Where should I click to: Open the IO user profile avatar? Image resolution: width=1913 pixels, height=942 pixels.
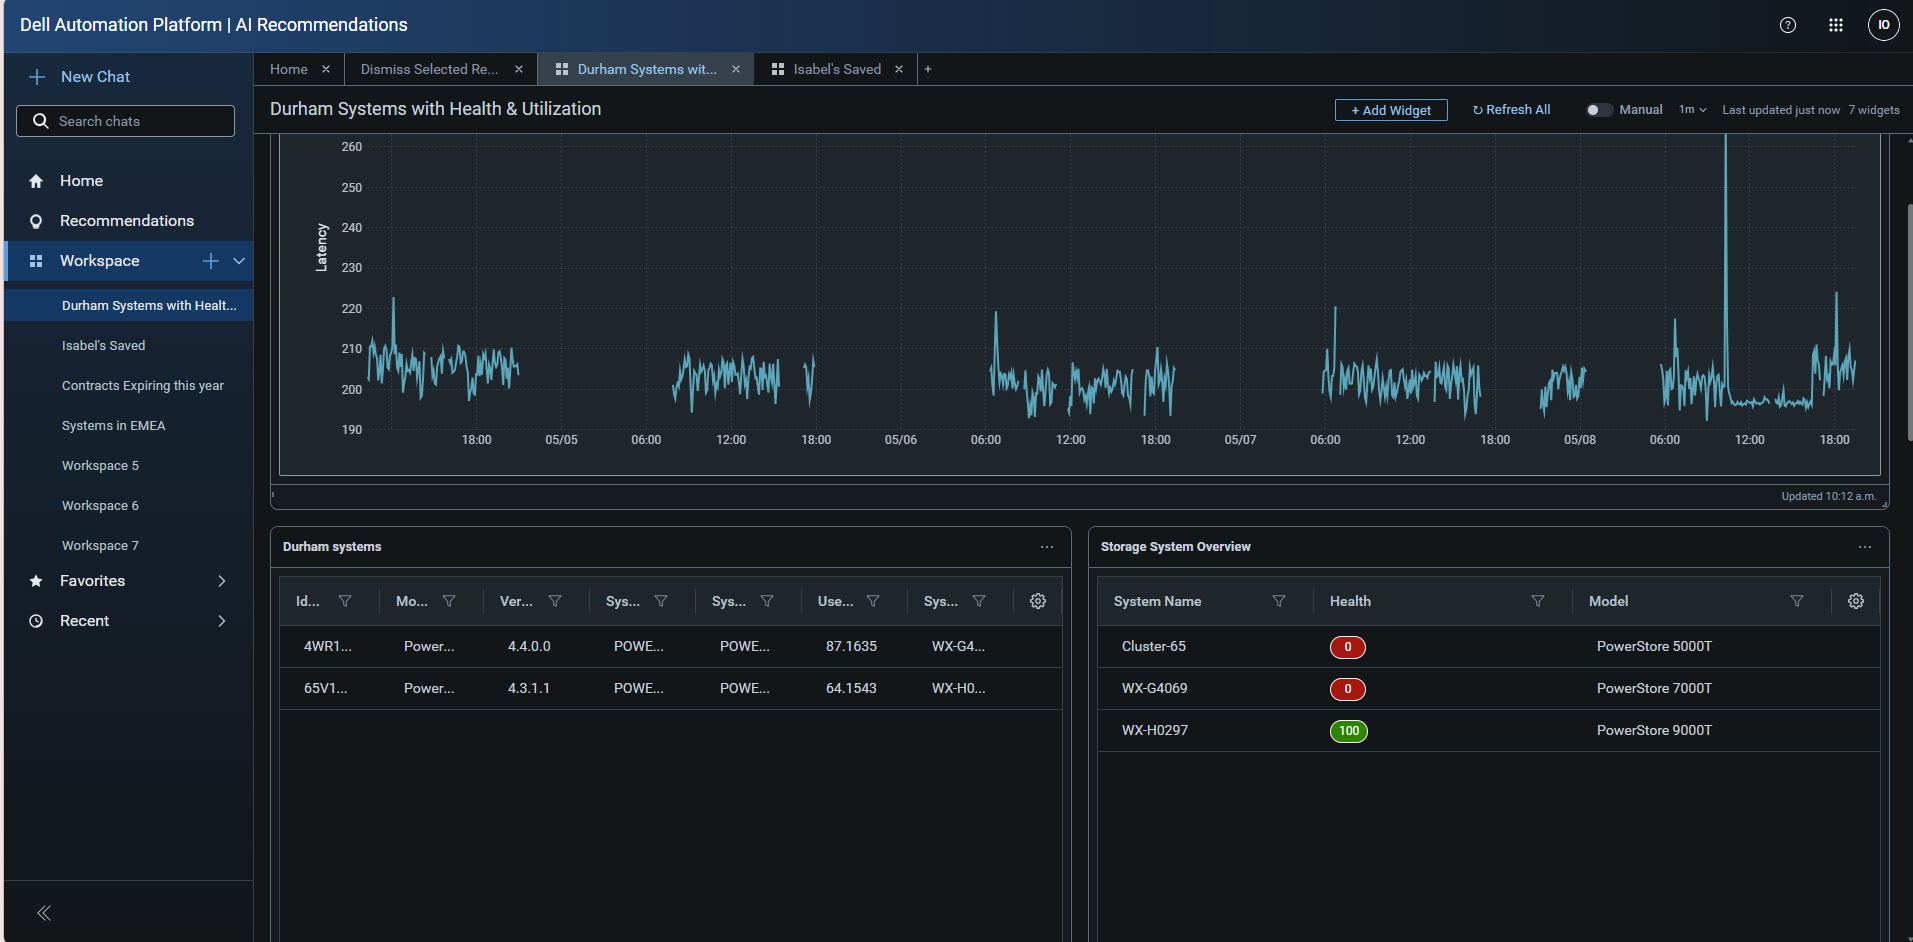(1884, 25)
